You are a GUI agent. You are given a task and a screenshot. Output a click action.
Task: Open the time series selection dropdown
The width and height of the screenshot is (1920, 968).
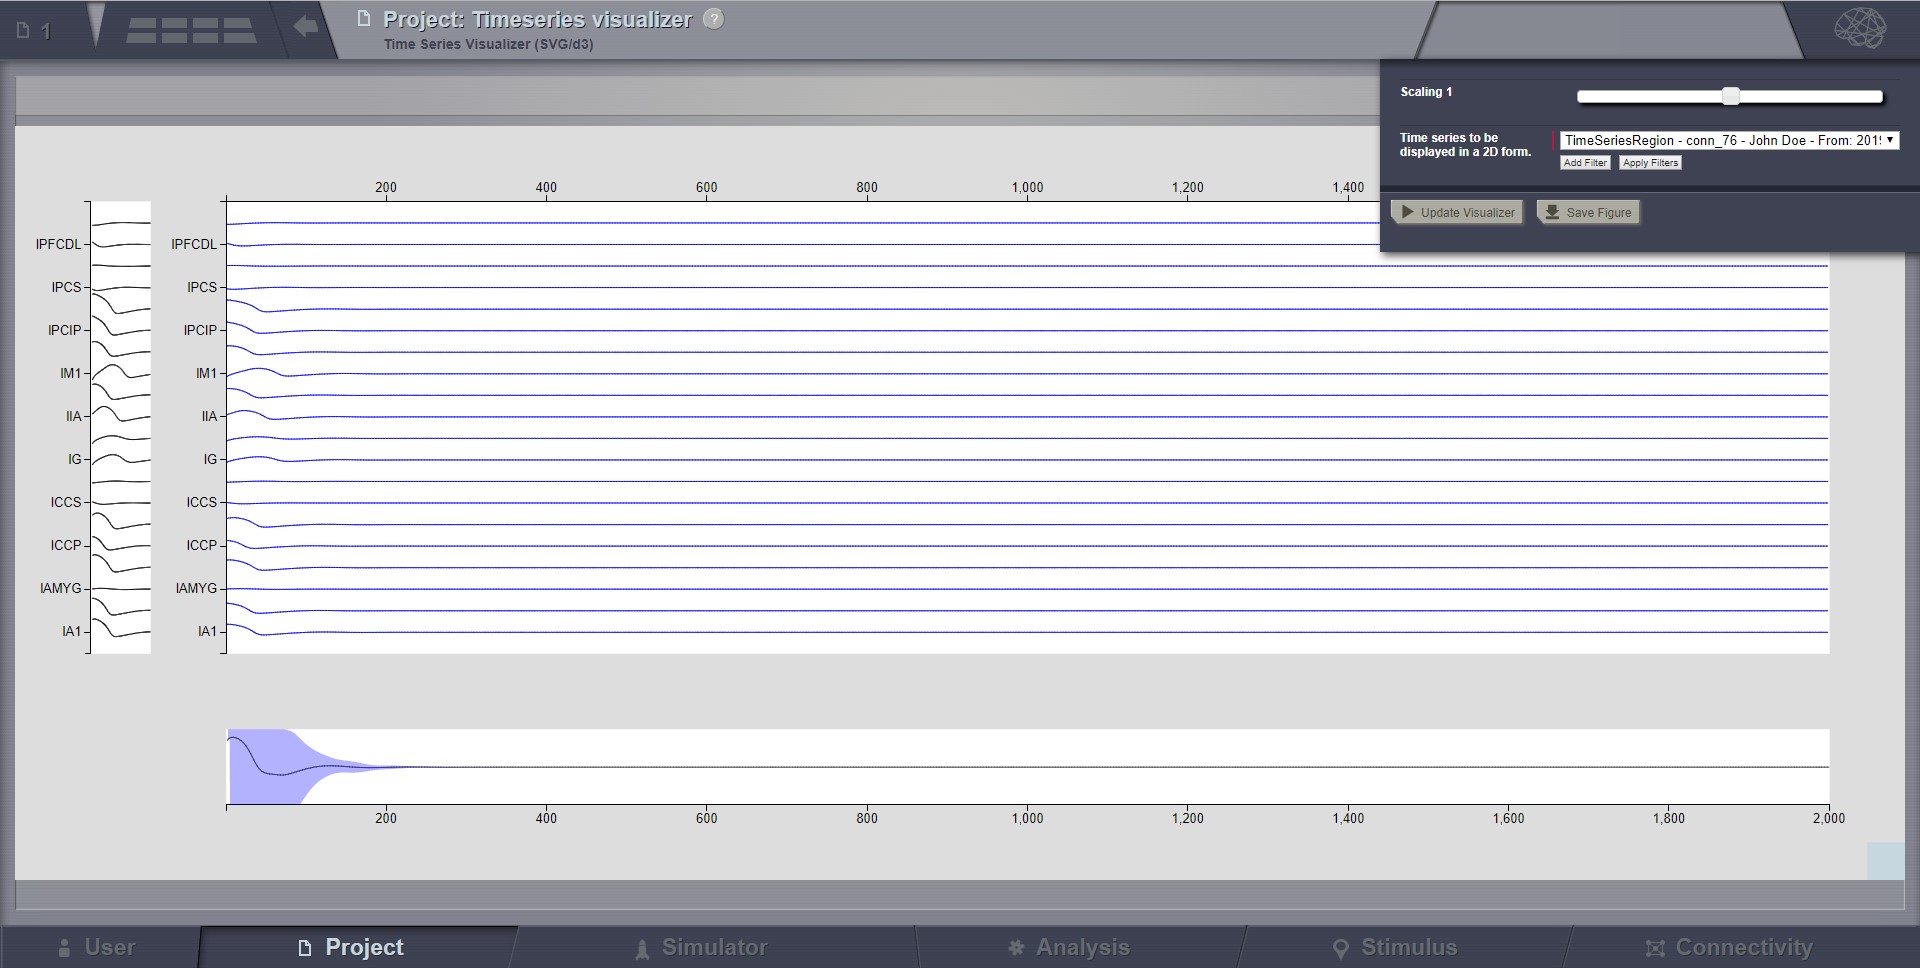point(1729,140)
